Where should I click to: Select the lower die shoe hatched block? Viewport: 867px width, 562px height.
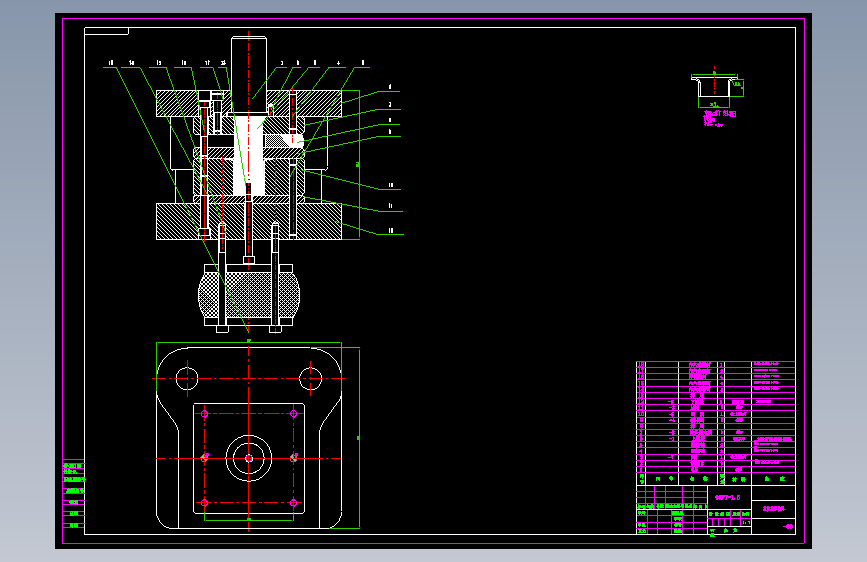pyautogui.click(x=249, y=221)
